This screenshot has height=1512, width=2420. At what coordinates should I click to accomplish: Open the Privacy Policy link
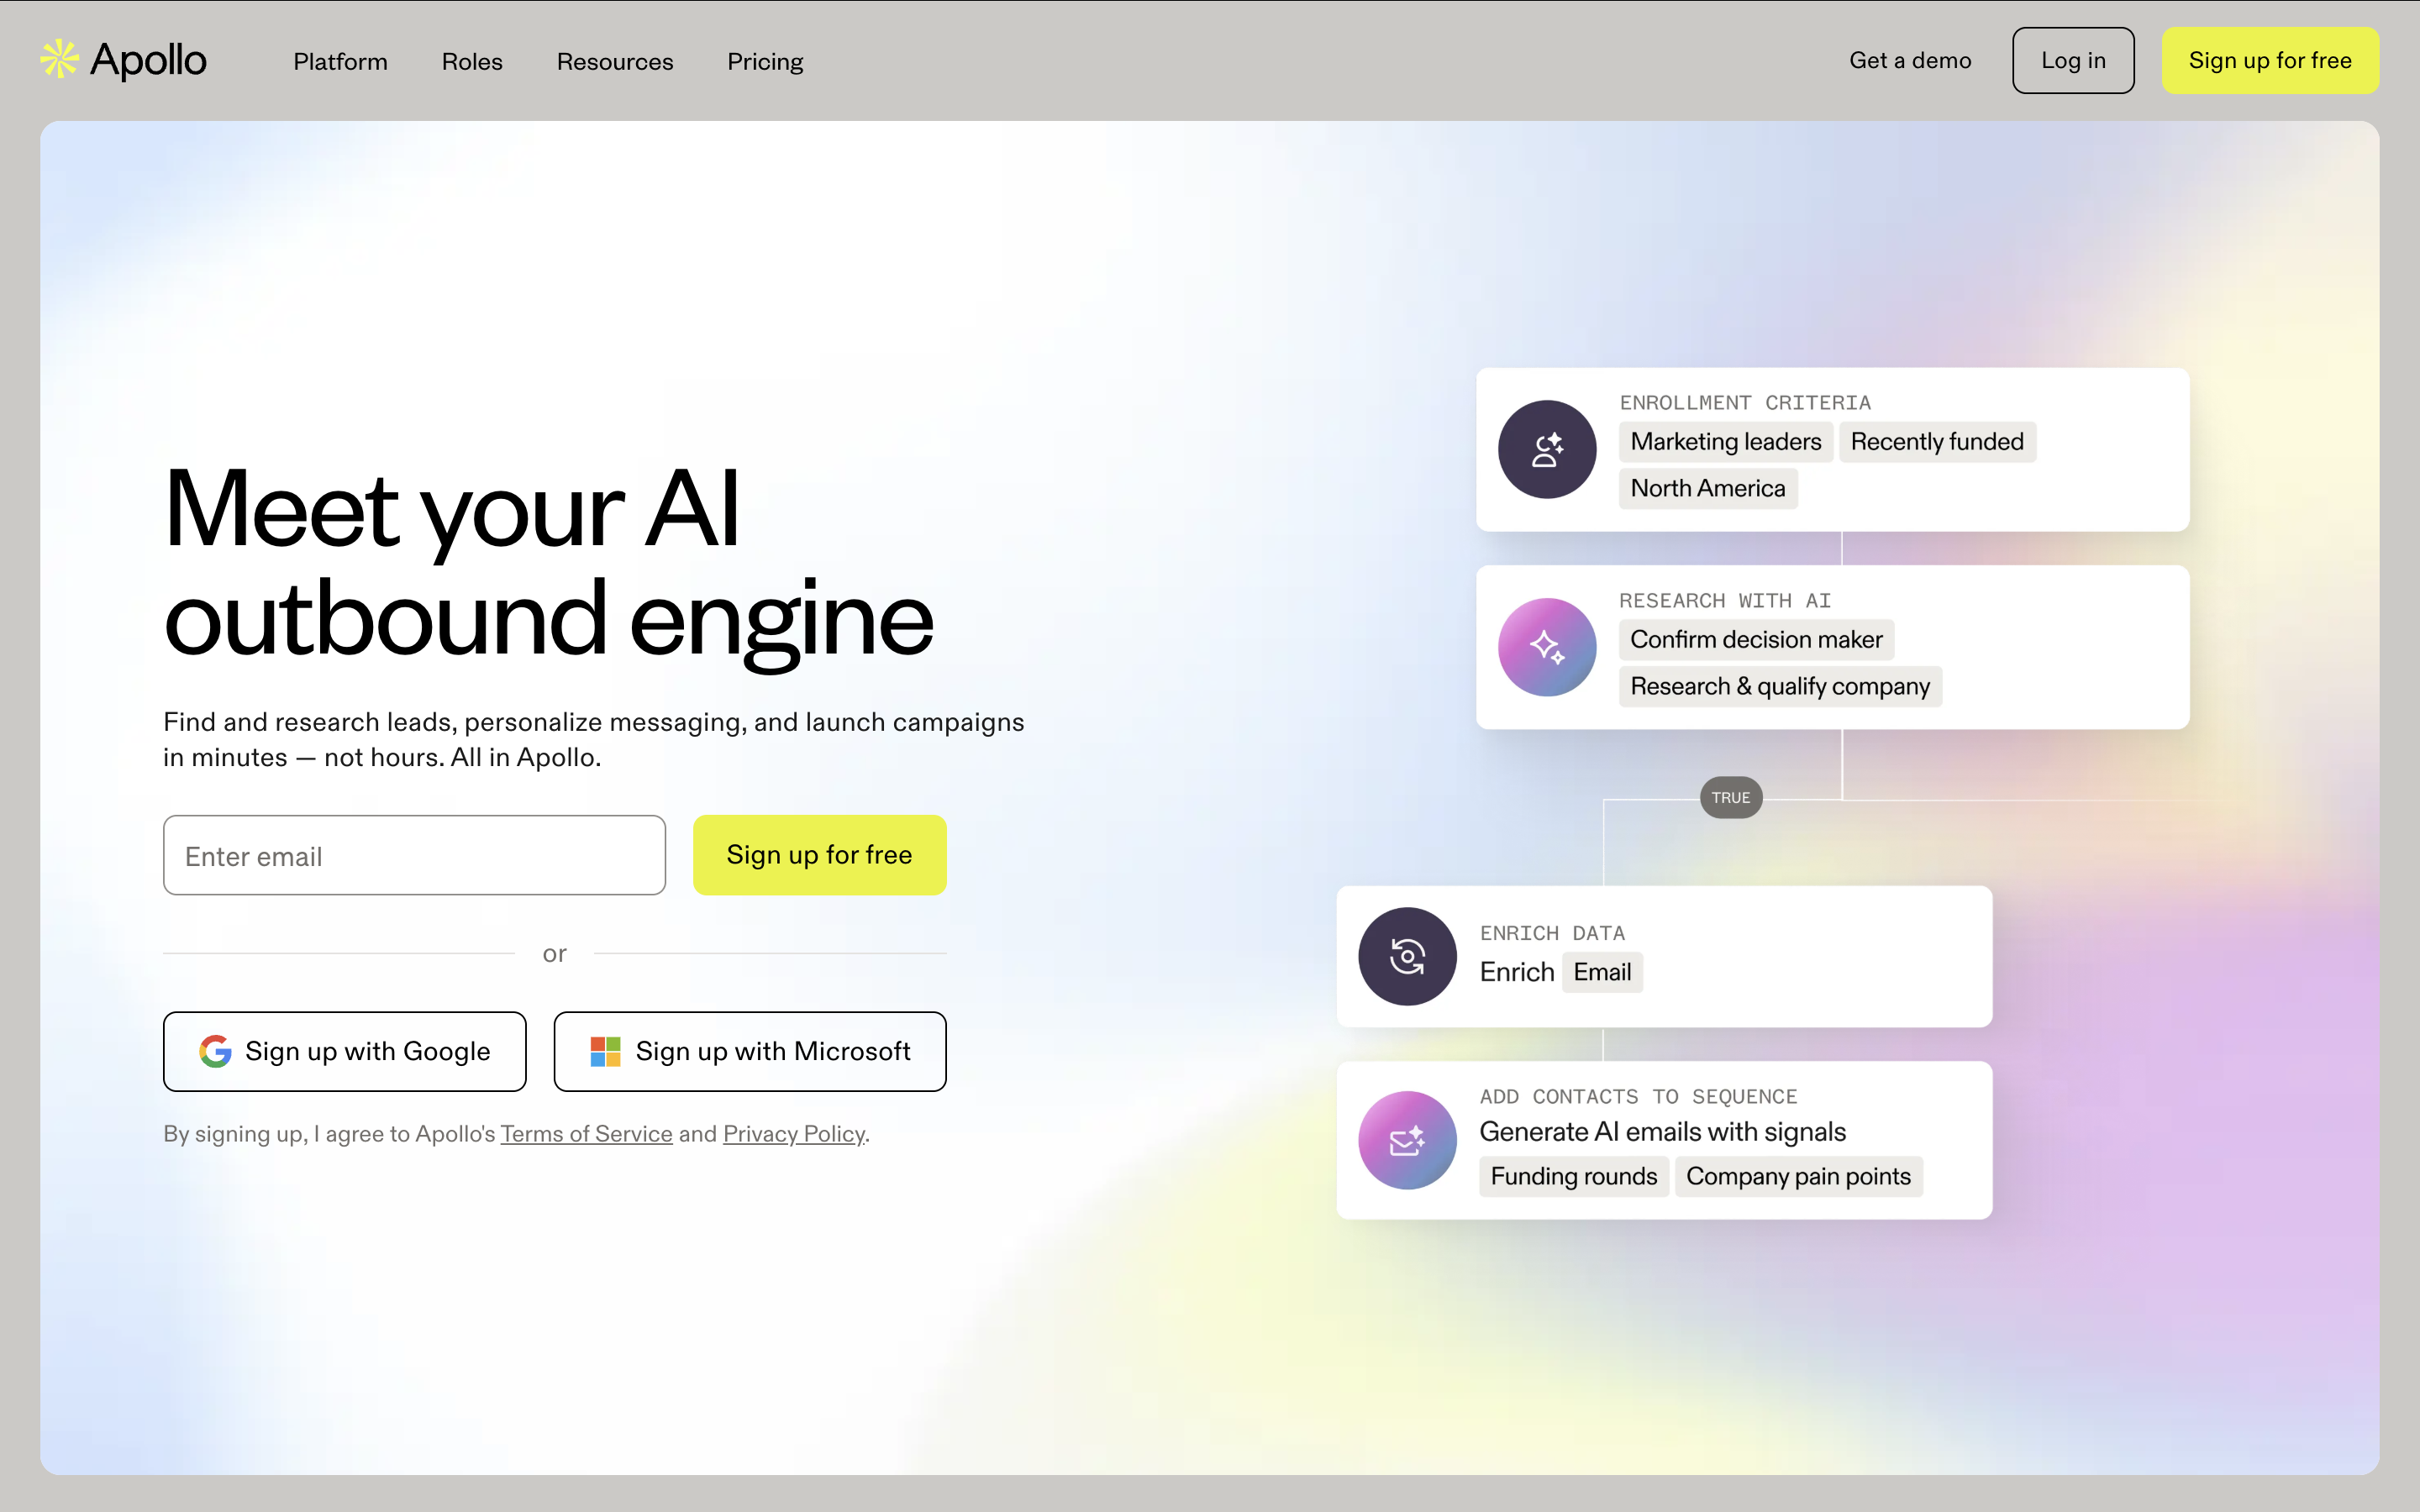793,1133
